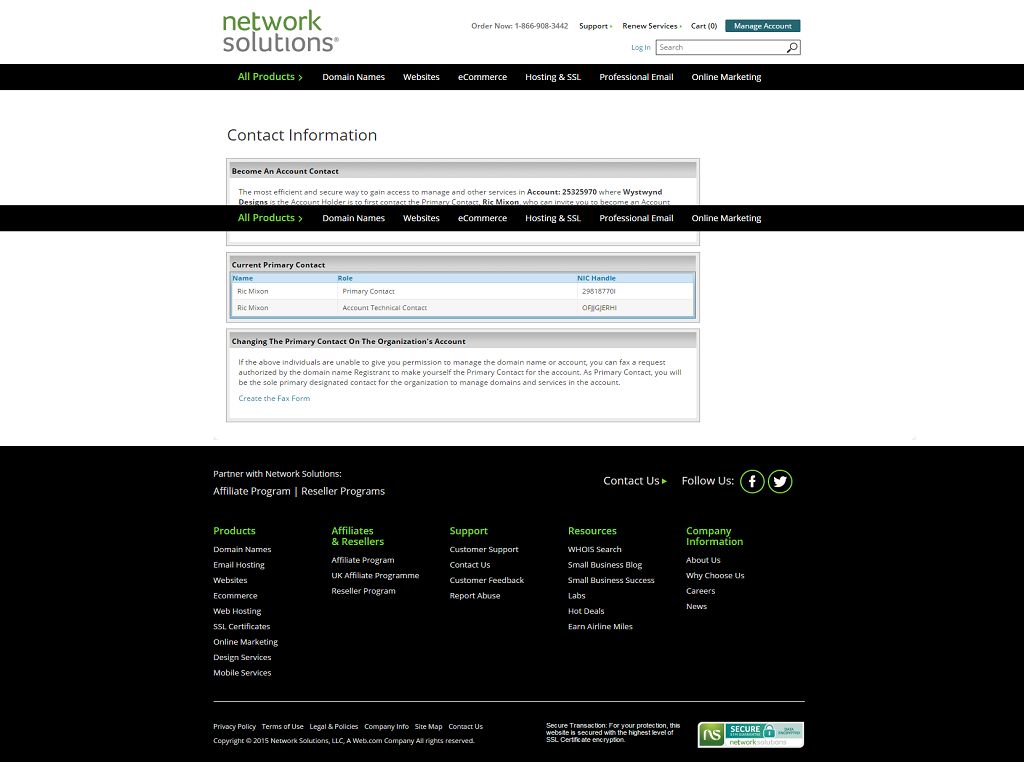1024x768 pixels.
Task: Open the Facebook follow icon
Action: pyautogui.click(x=752, y=481)
